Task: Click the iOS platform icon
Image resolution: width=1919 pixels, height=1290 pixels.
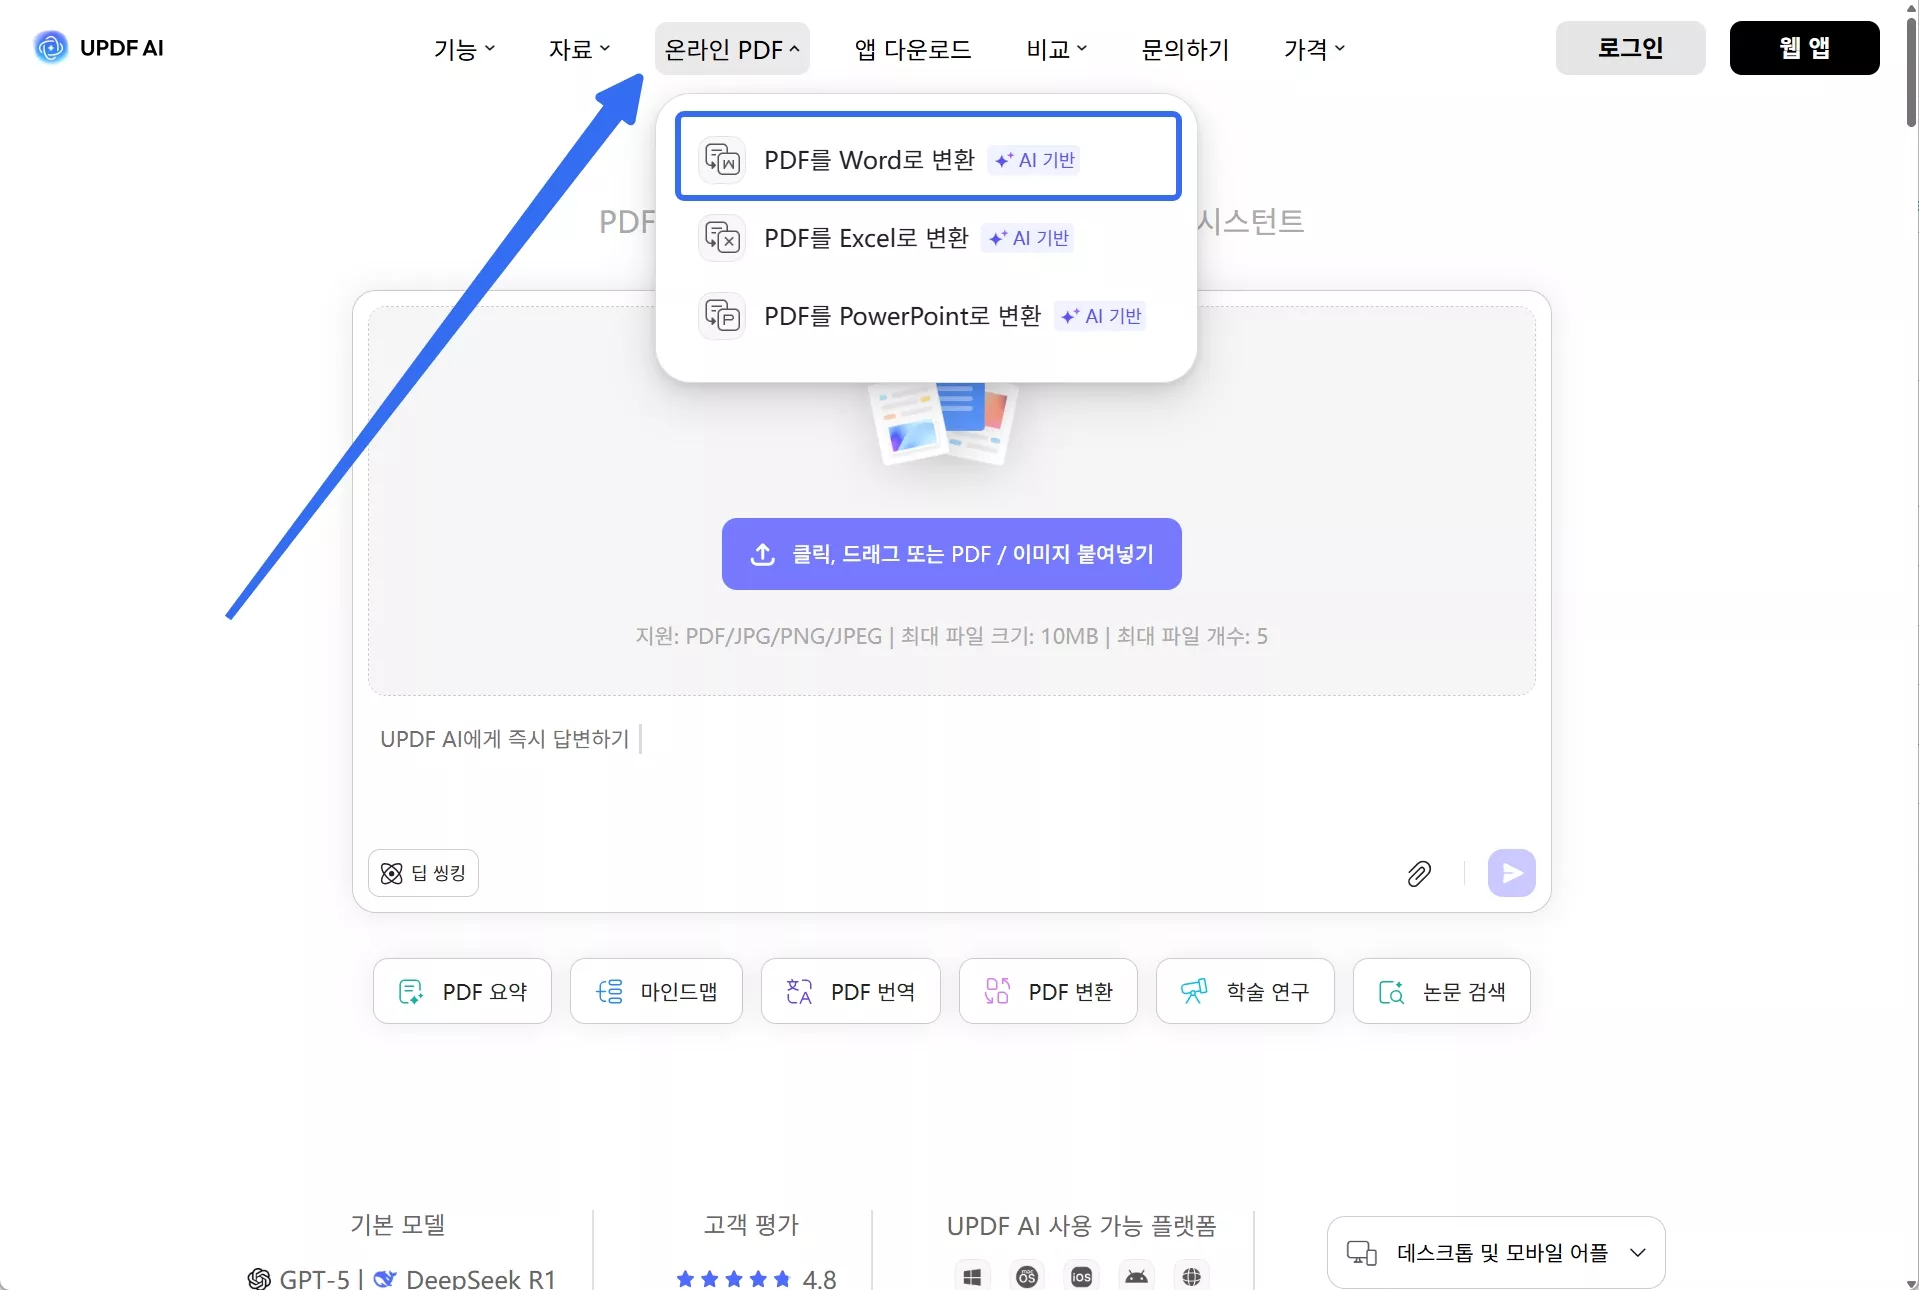Action: (1082, 1276)
